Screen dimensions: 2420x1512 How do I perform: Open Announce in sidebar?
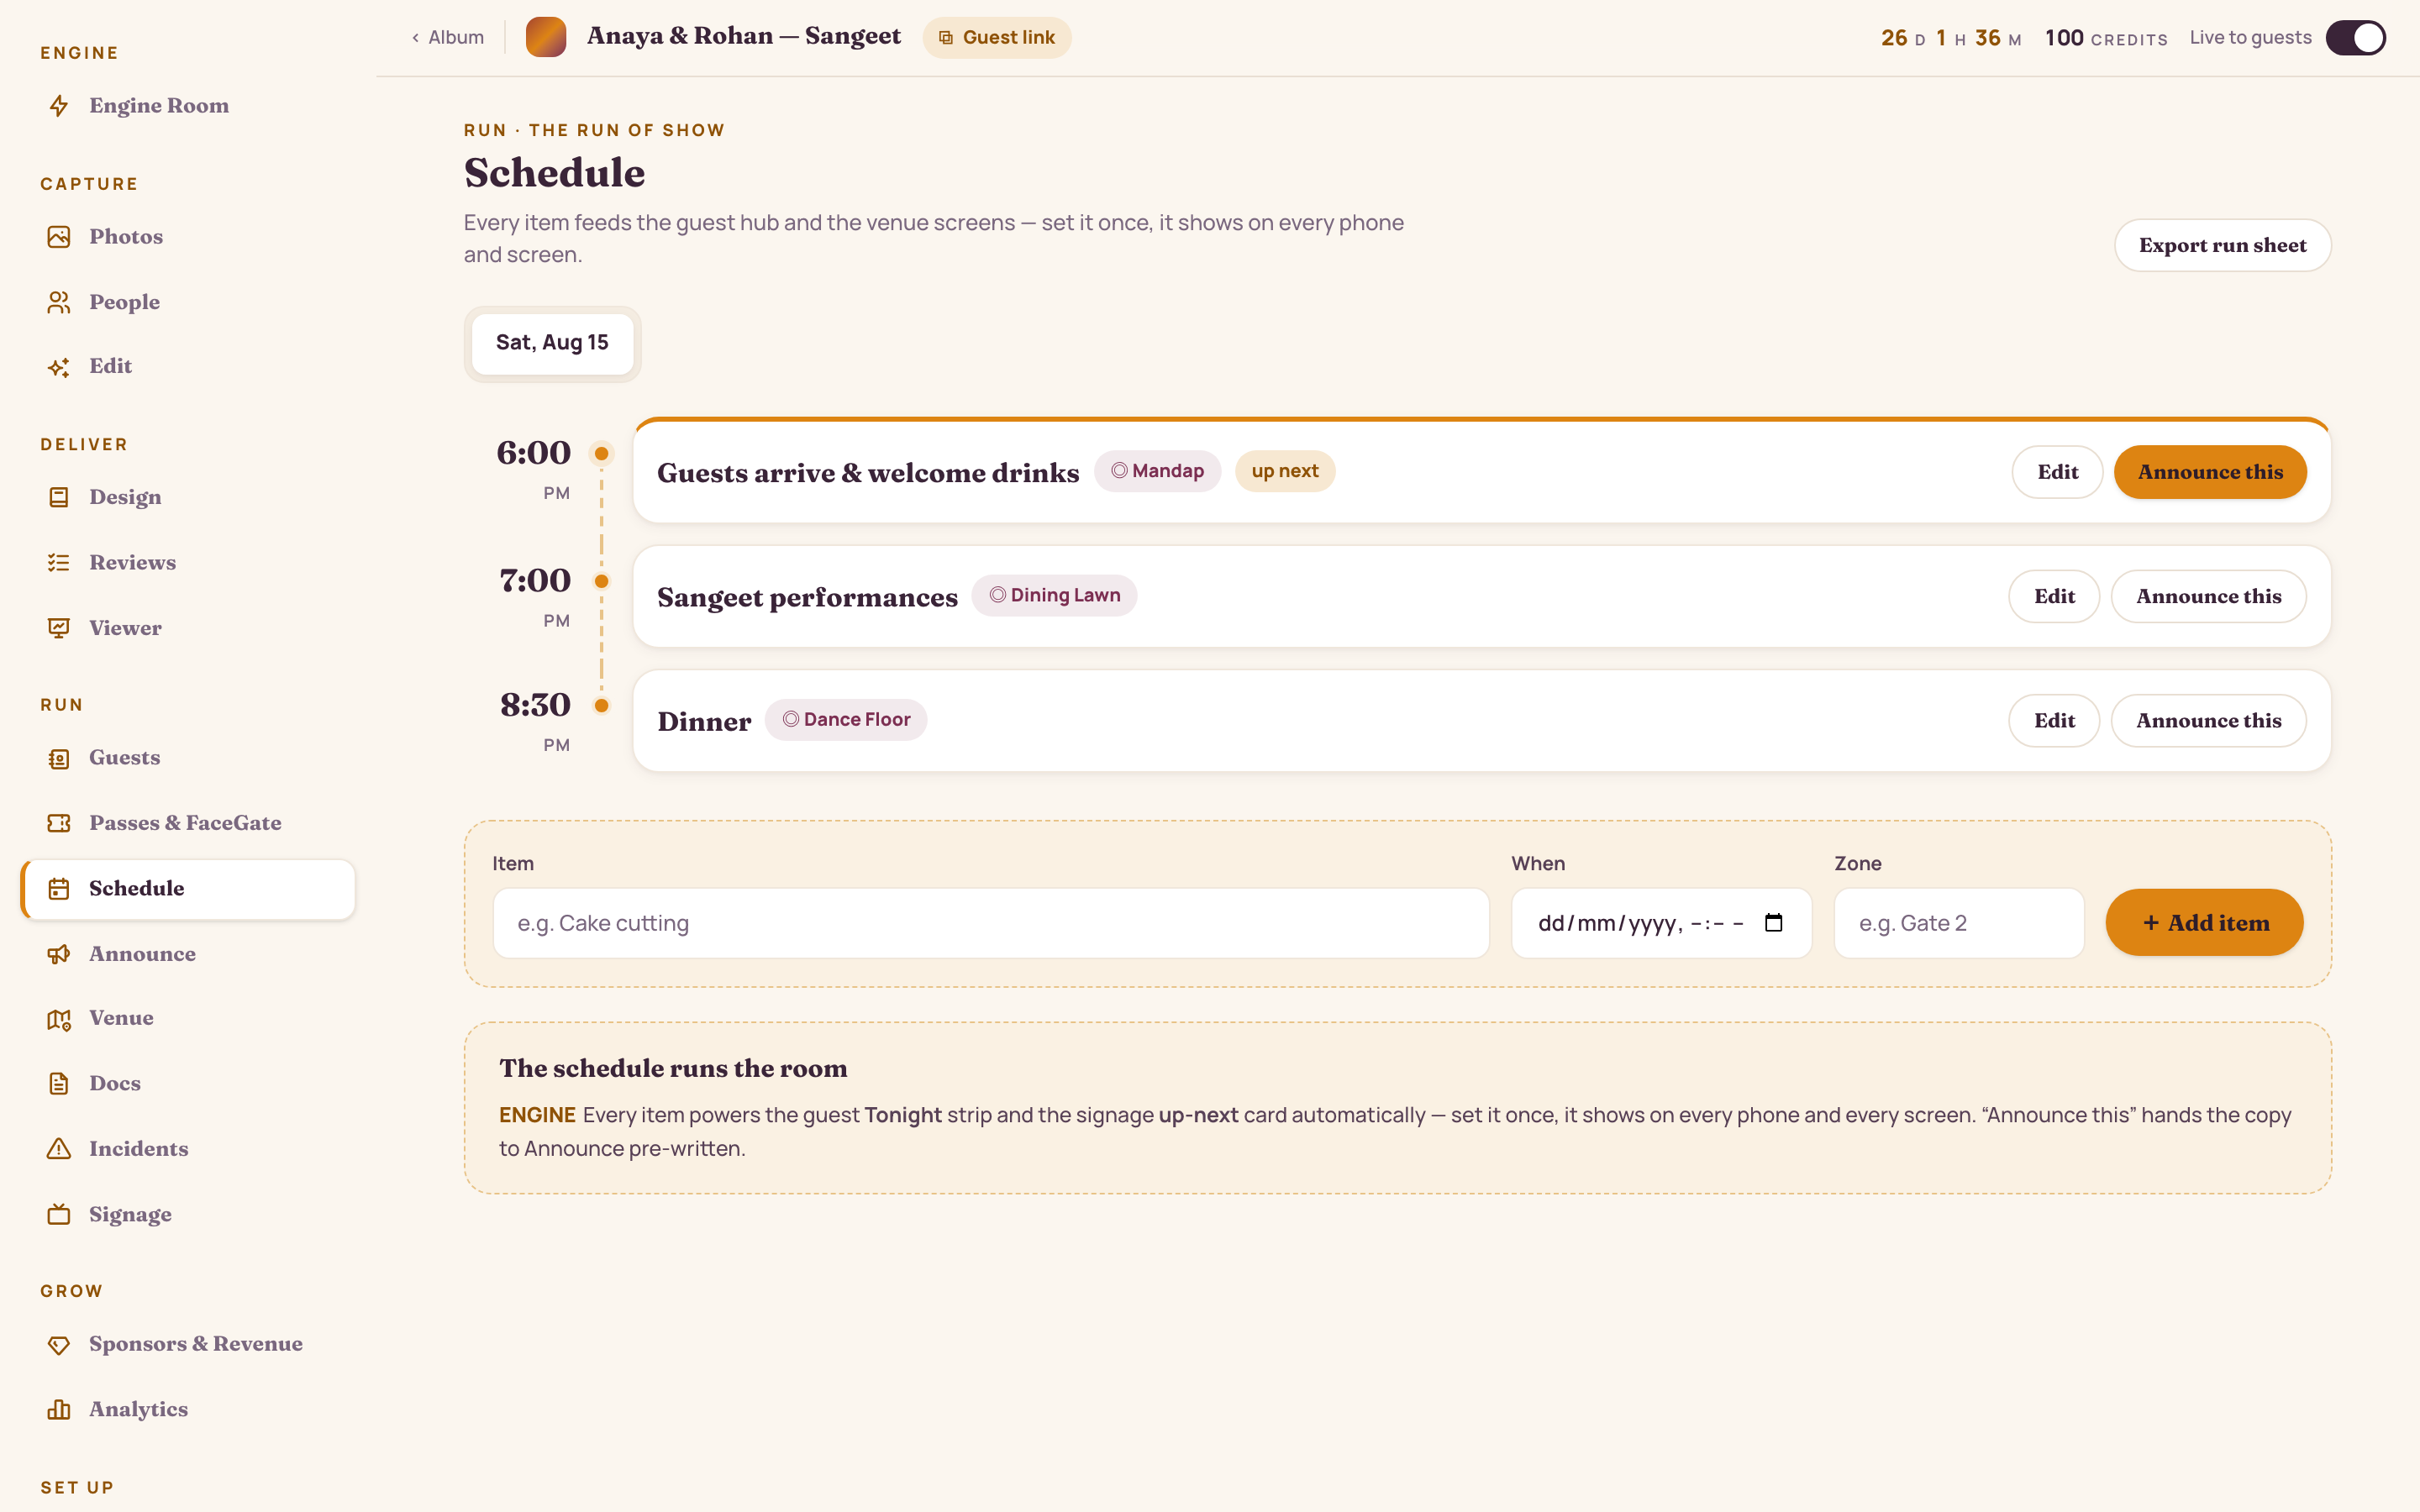pos(188,954)
